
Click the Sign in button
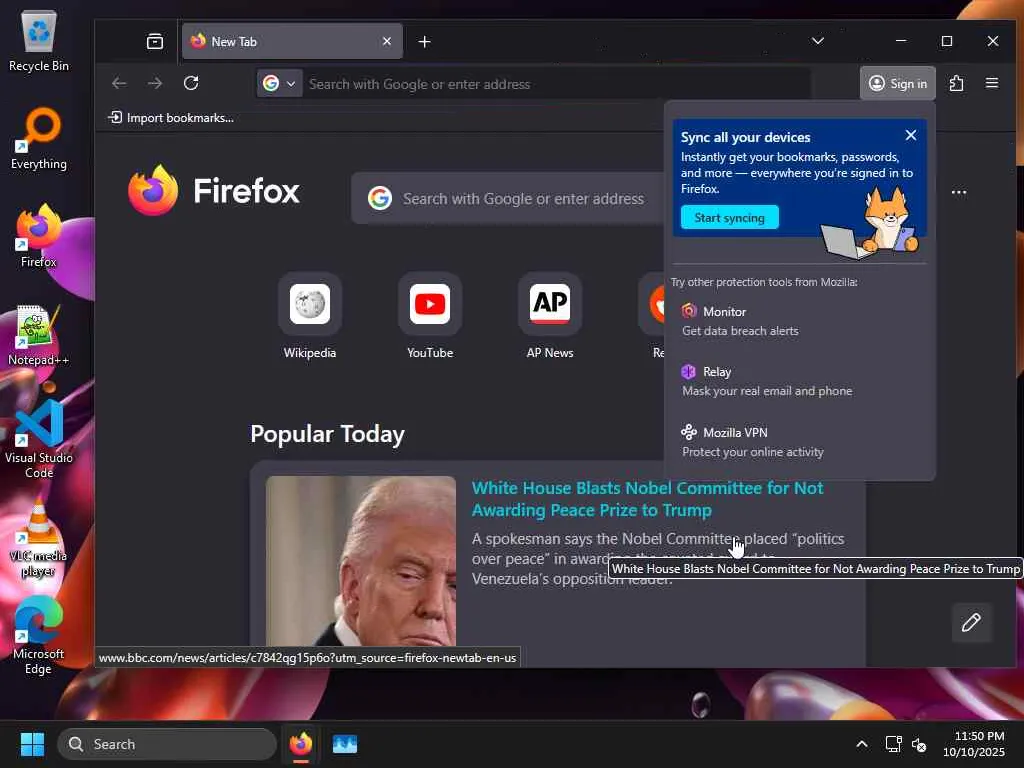pyautogui.click(x=898, y=84)
